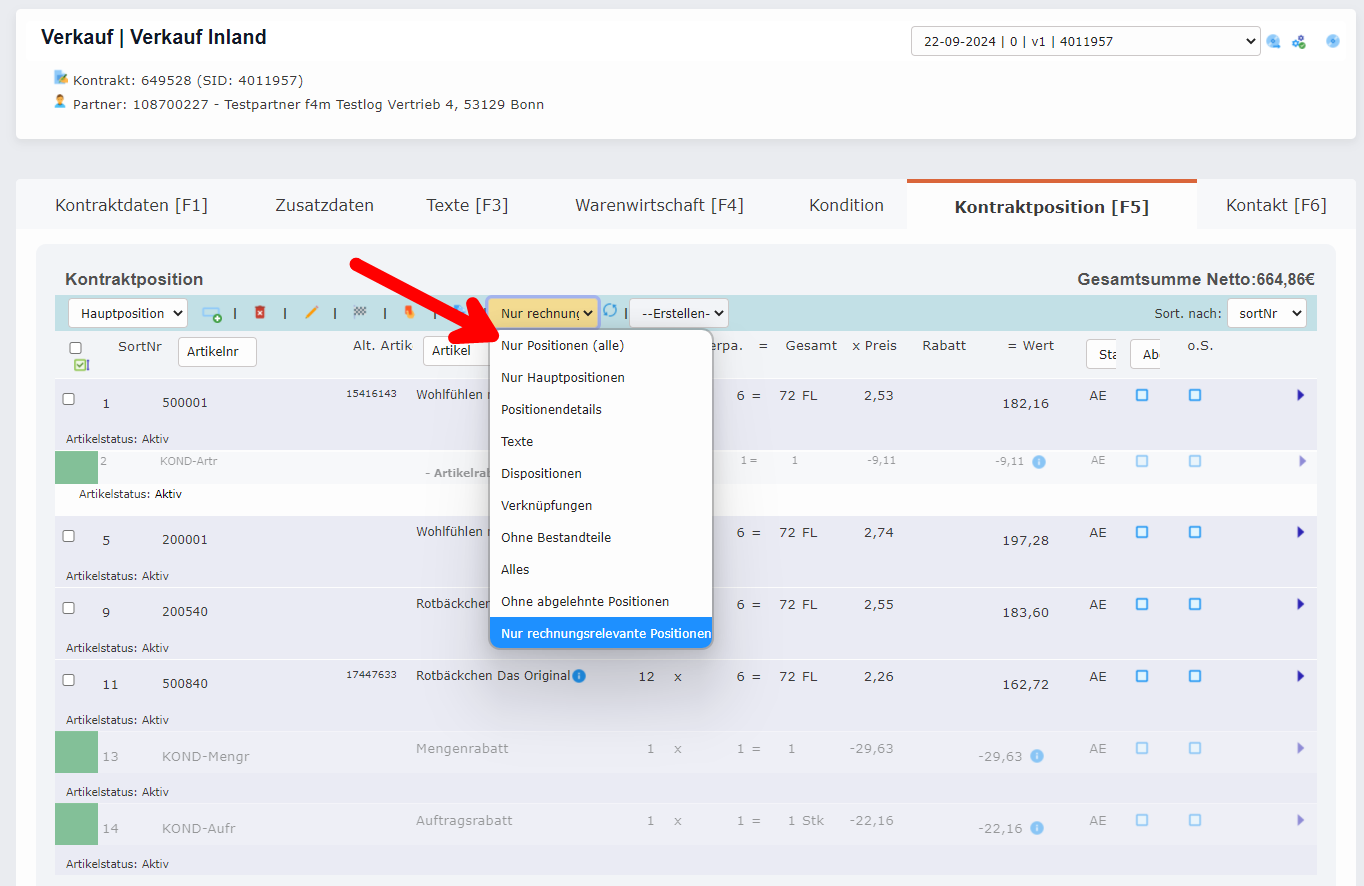
Task: Click the Artikelnr filter input field
Action: [x=217, y=352]
